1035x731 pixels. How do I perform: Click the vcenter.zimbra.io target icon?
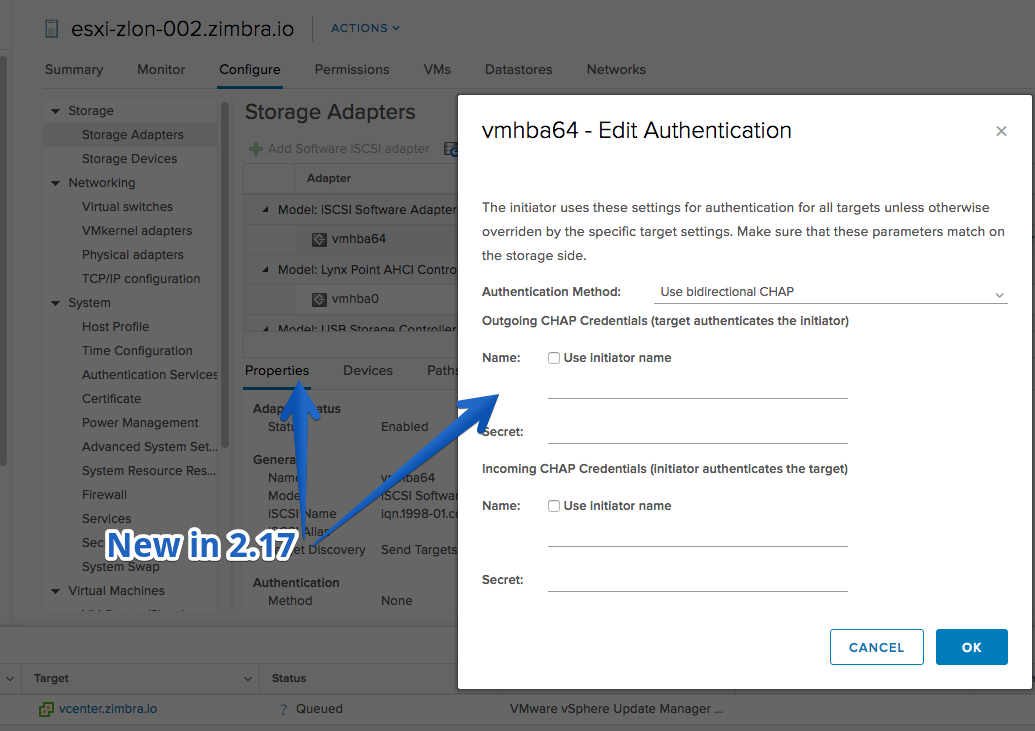click(46, 709)
